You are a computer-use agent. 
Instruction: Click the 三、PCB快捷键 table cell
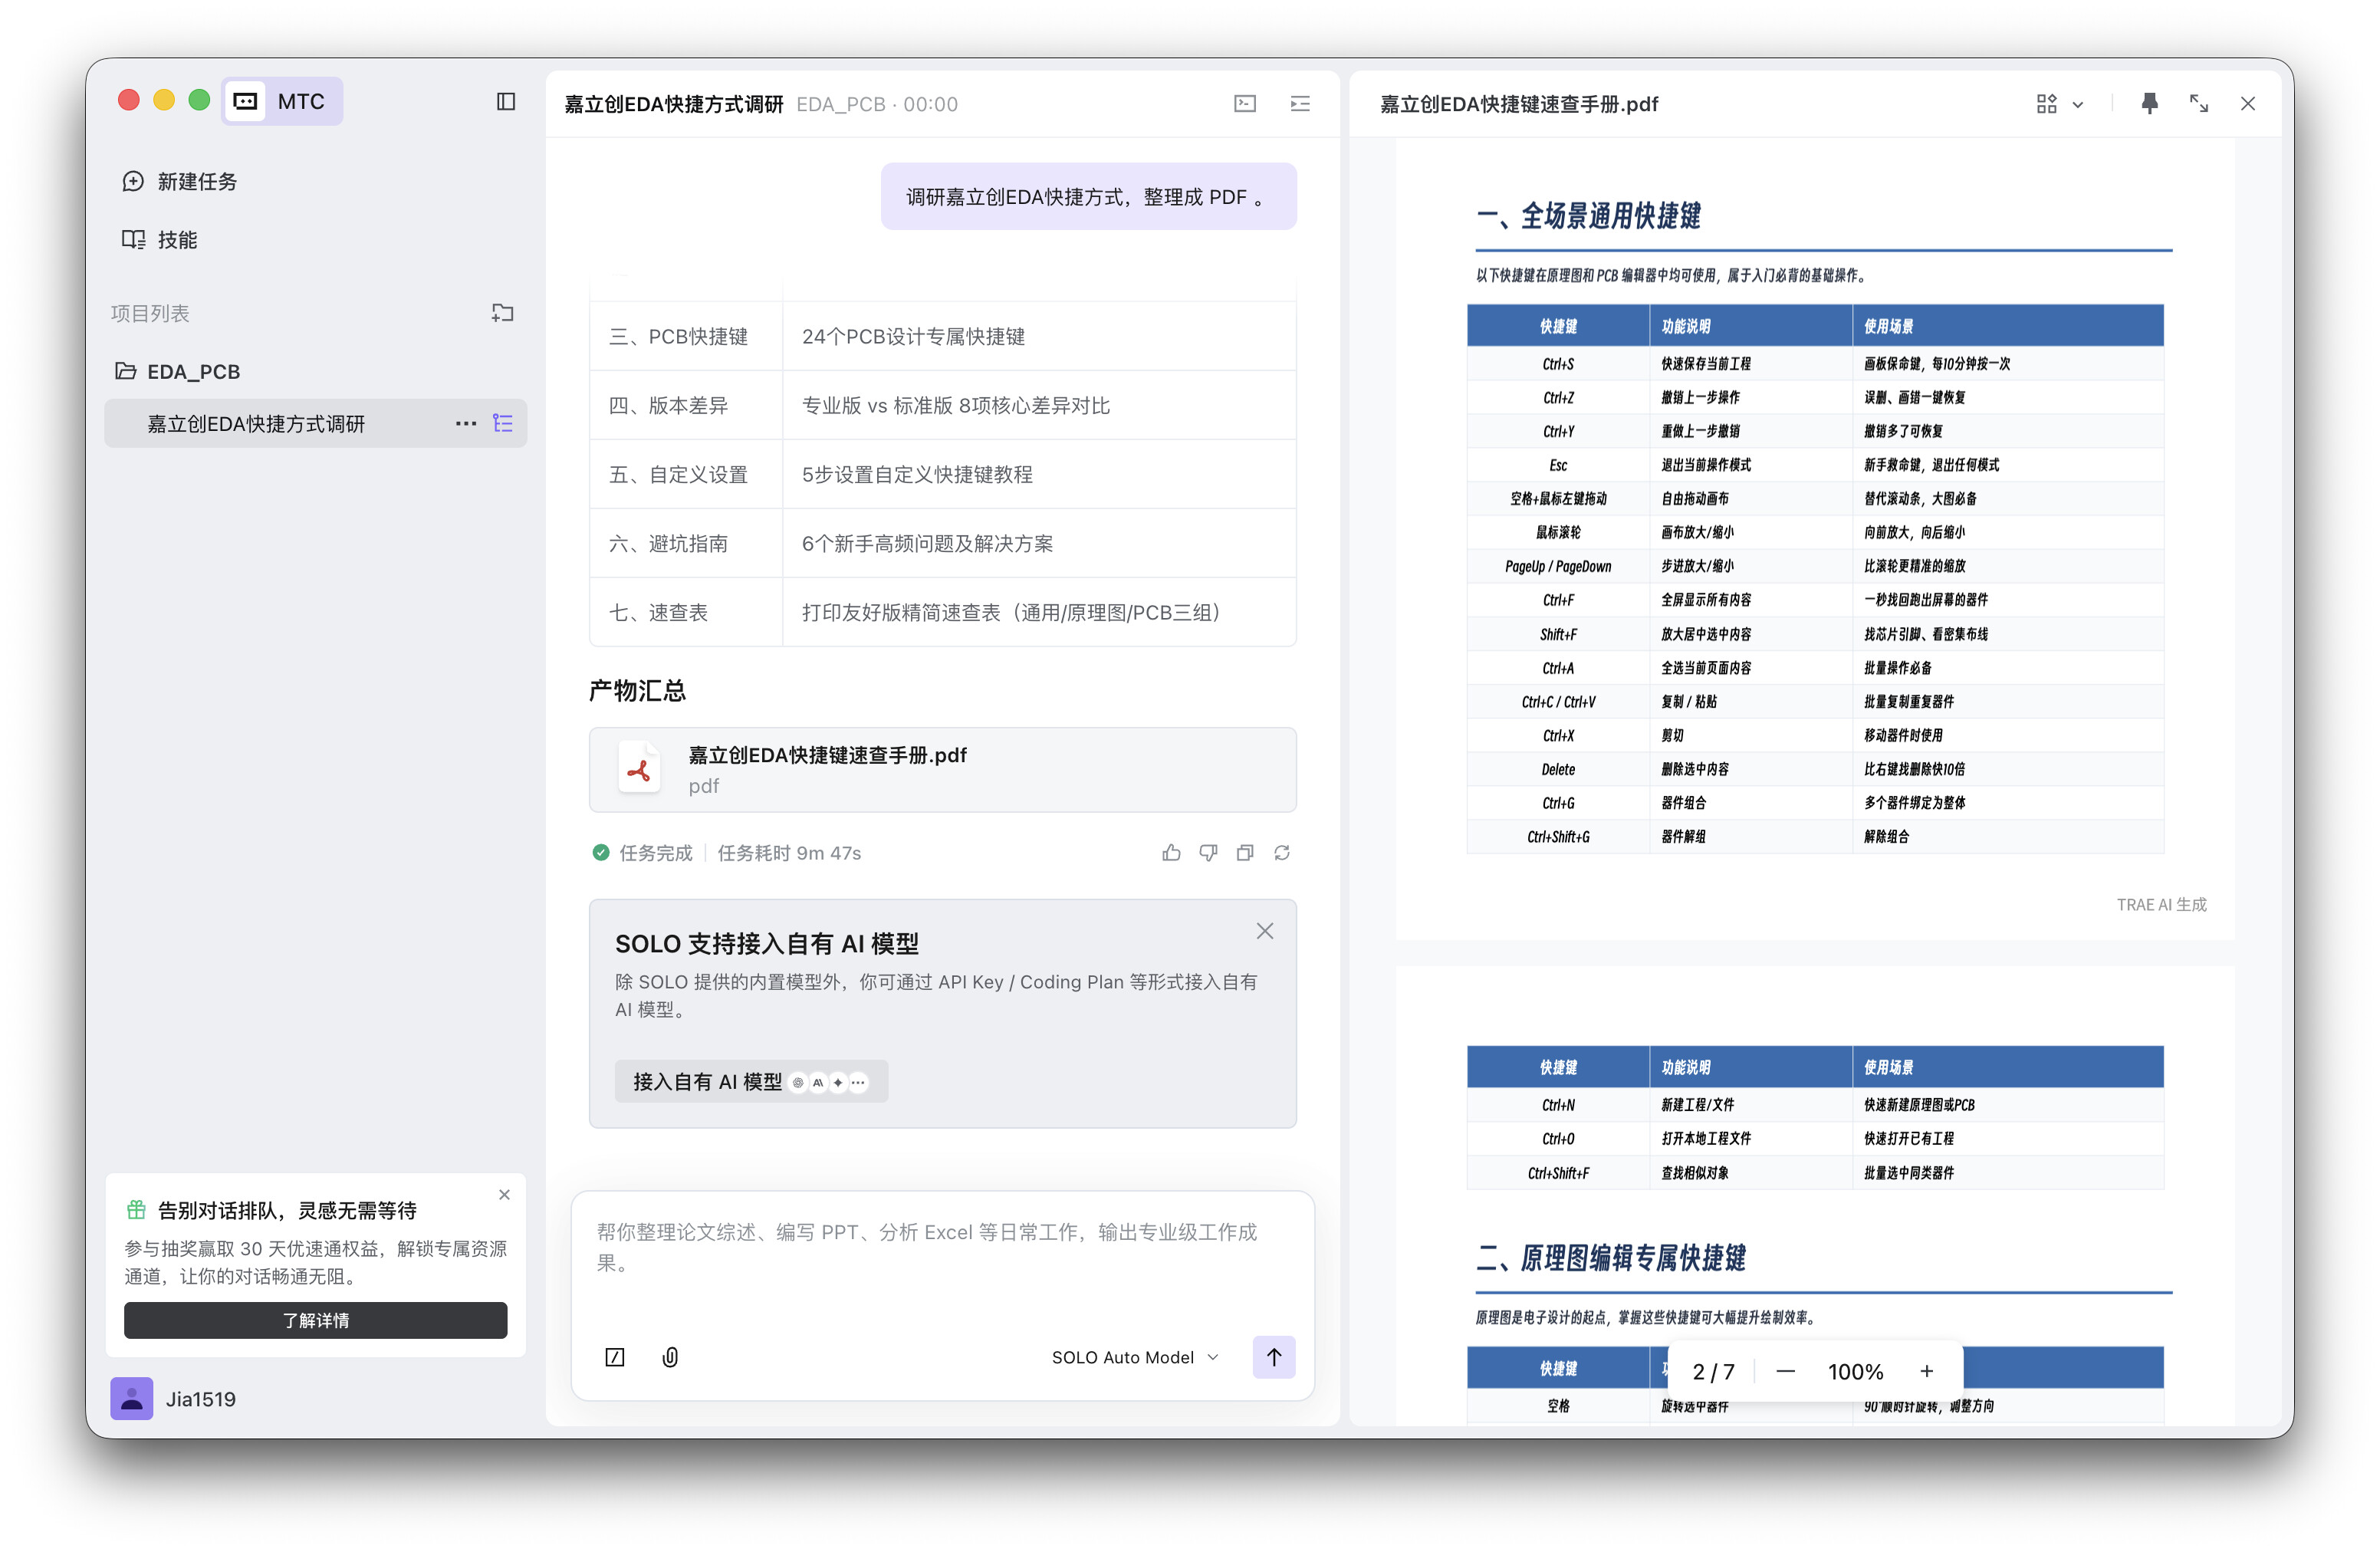point(686,336)
